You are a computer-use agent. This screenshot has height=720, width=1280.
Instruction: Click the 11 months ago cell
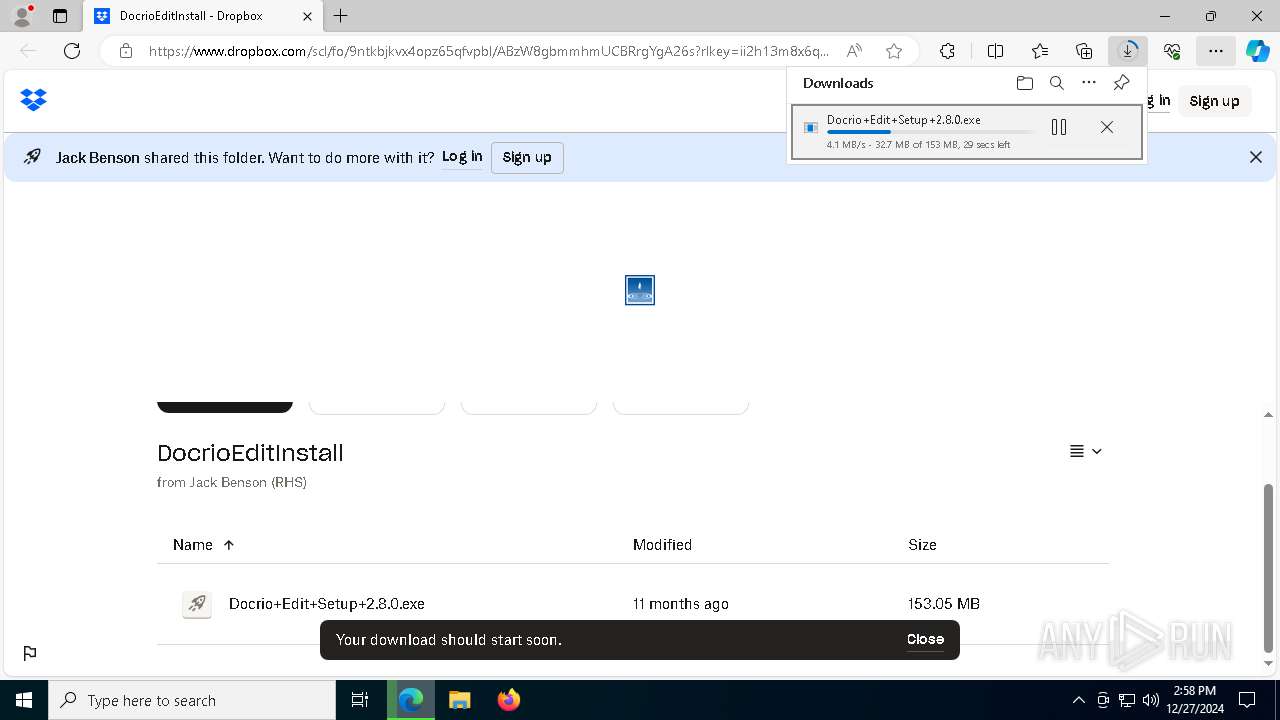coord(681,604)
